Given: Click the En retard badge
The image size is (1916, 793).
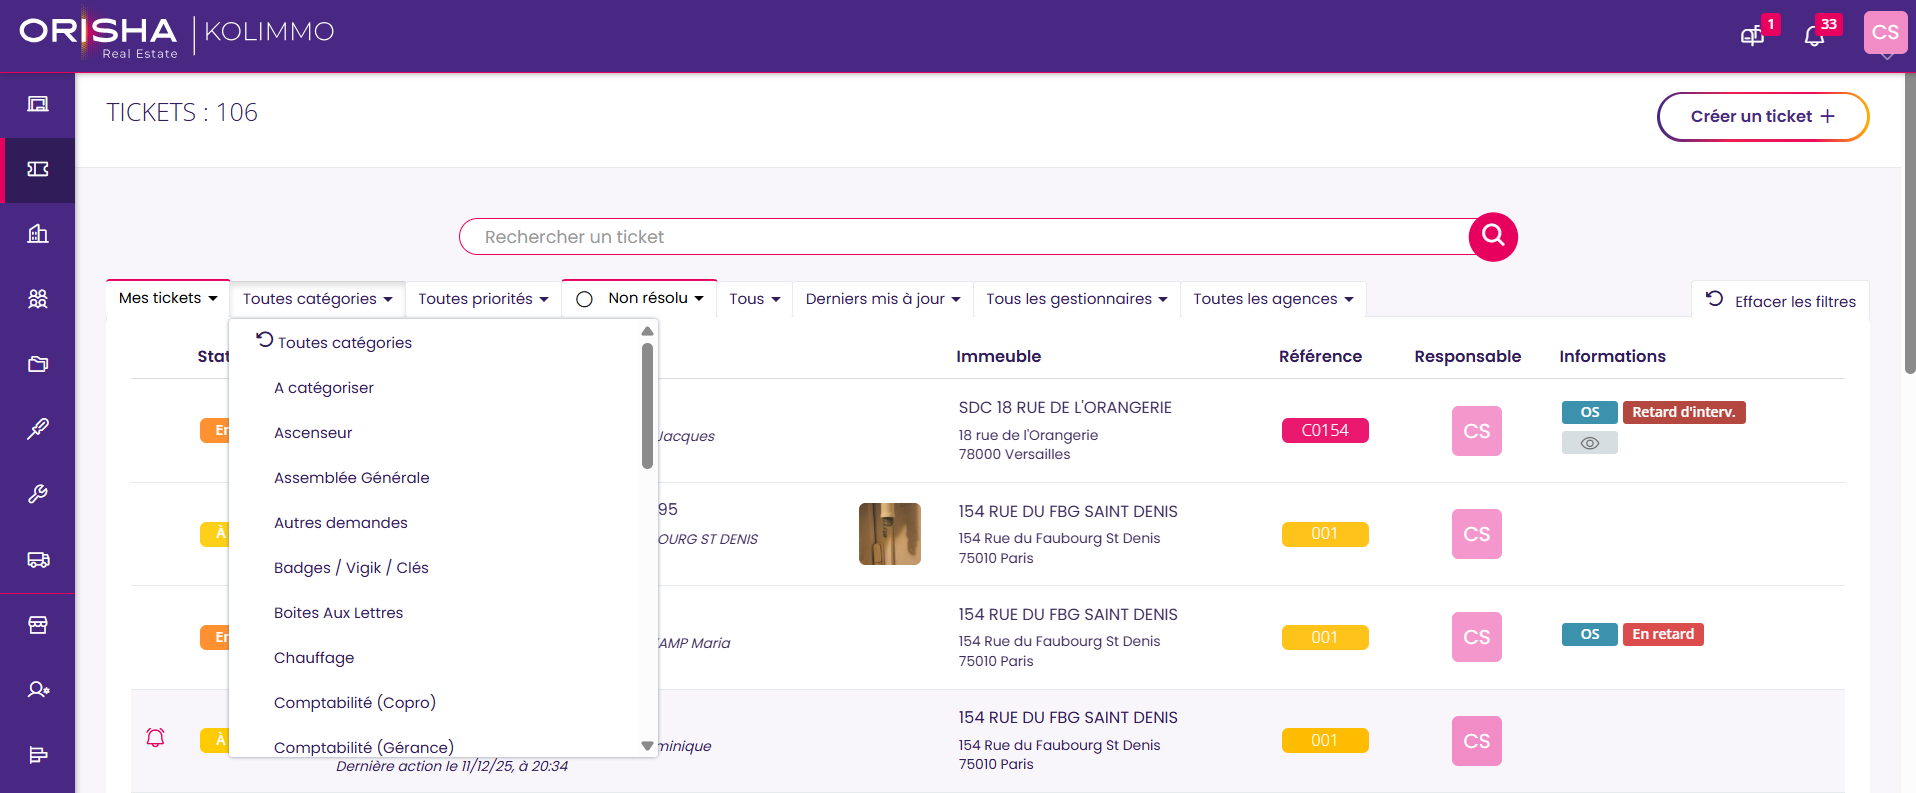Looking at the screenshot, I should 1663,634.
